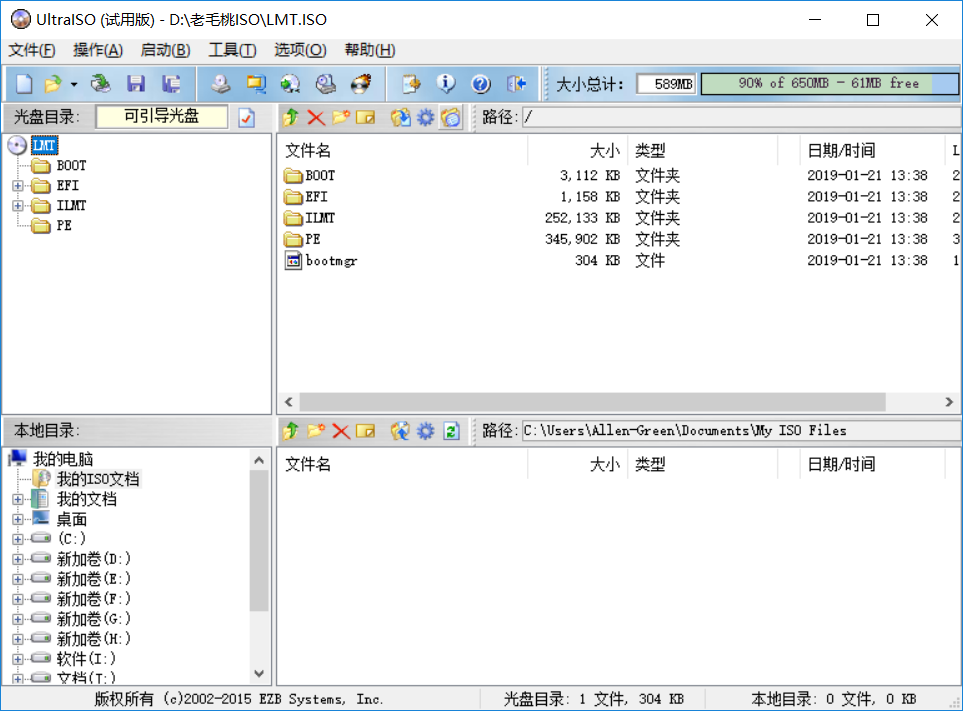Burn the CD image with the flaming disc icon
This screenshot has width=963, height=711.
[x=361, y=84]
